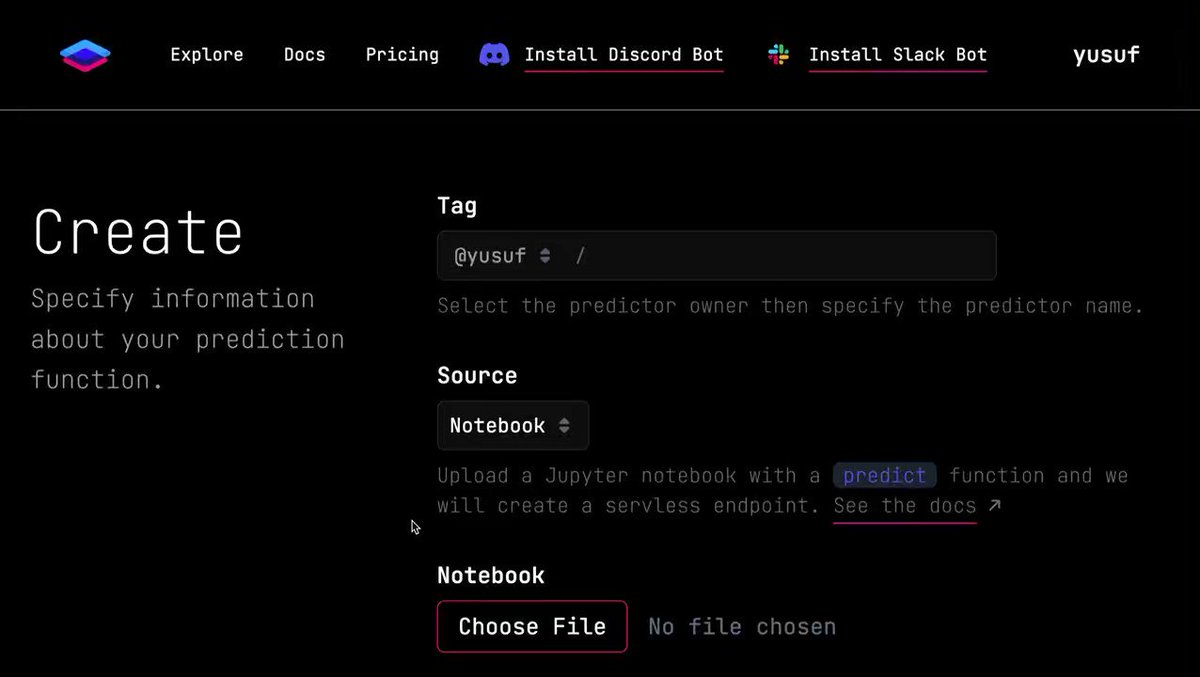Open the yusuf account menu

point(1106,55)
